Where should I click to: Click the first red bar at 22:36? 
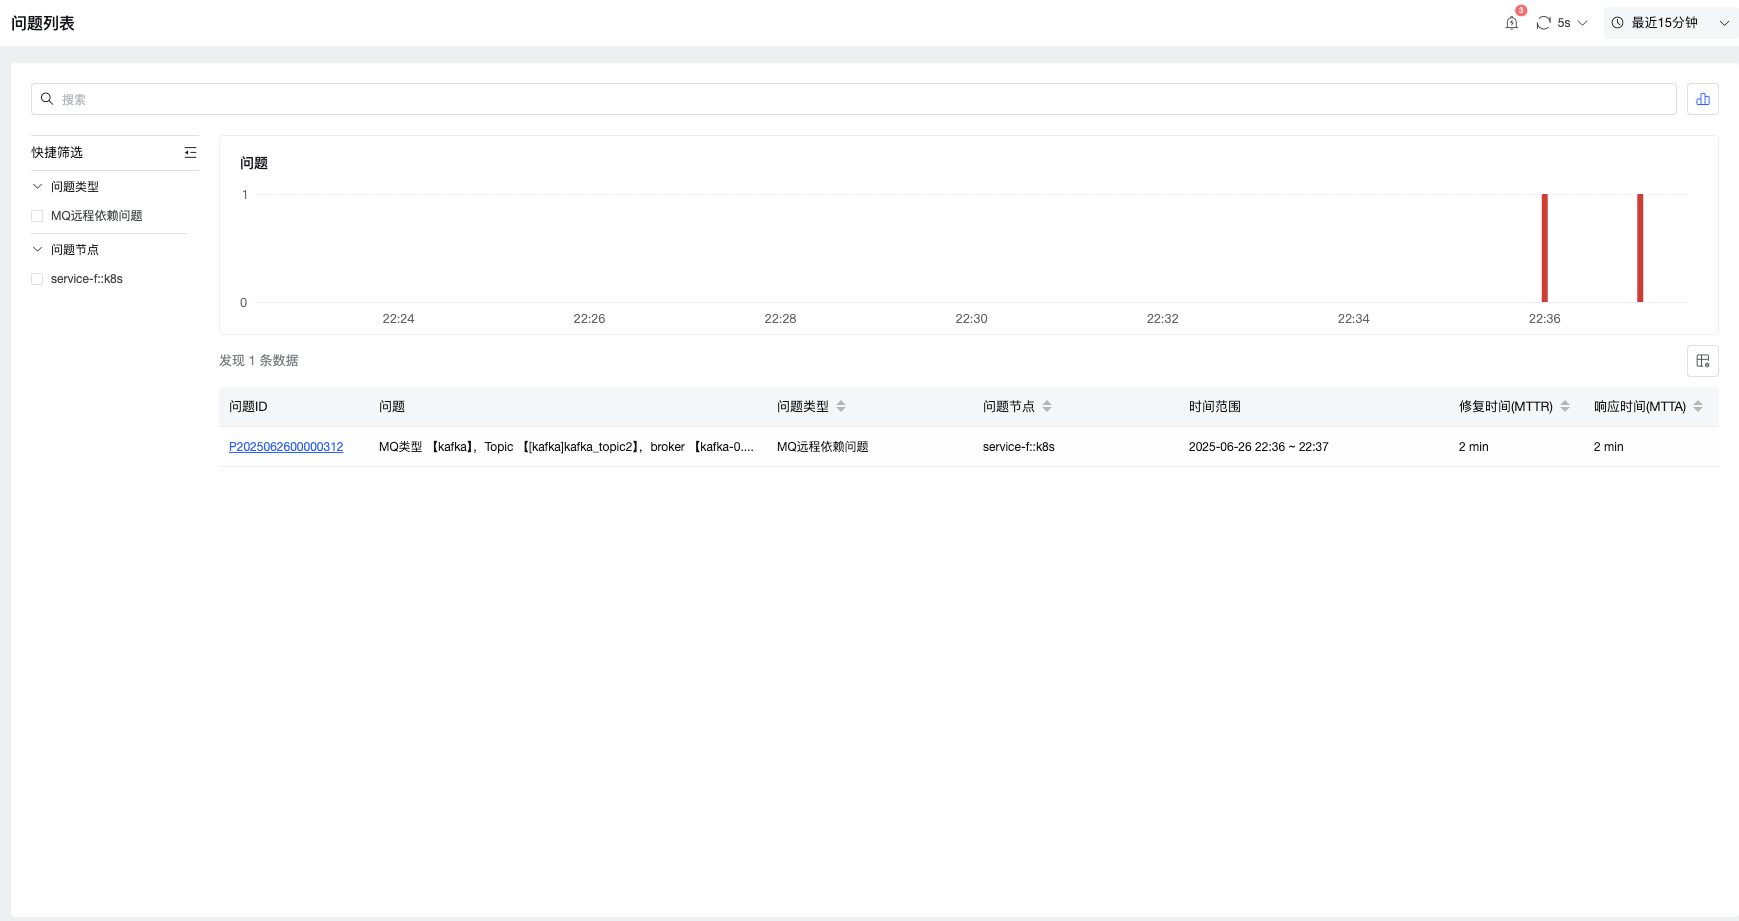click(x=1545, y=248)
